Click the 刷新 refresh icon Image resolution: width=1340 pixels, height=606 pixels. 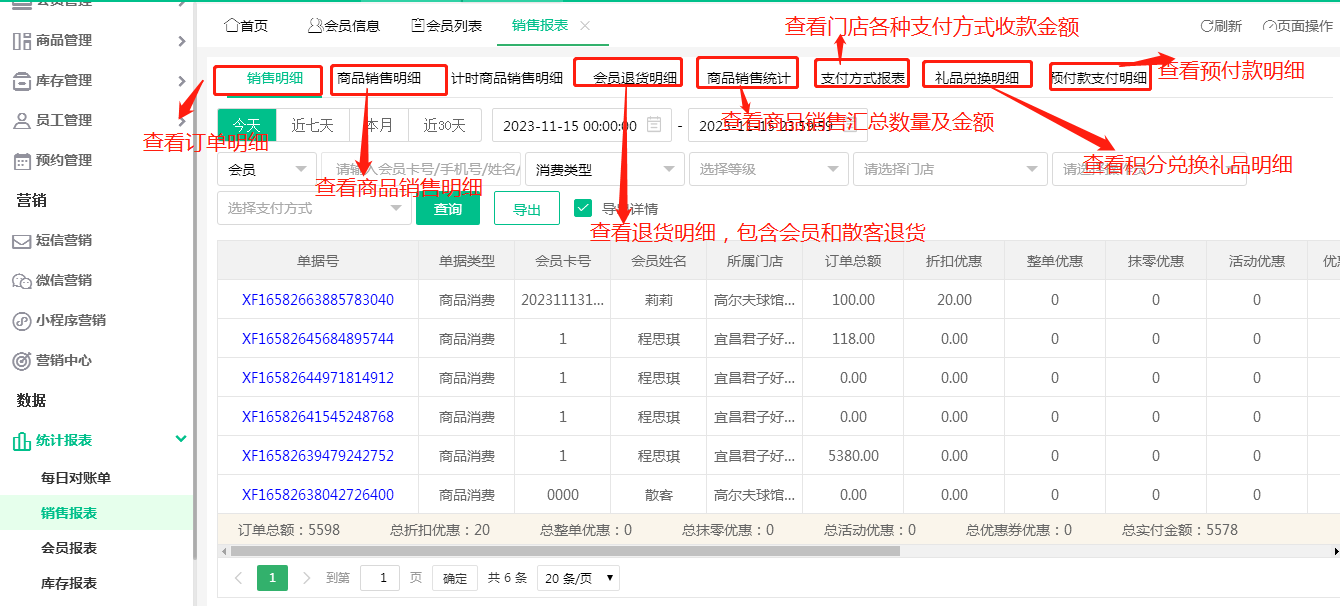click(1205, 27)
